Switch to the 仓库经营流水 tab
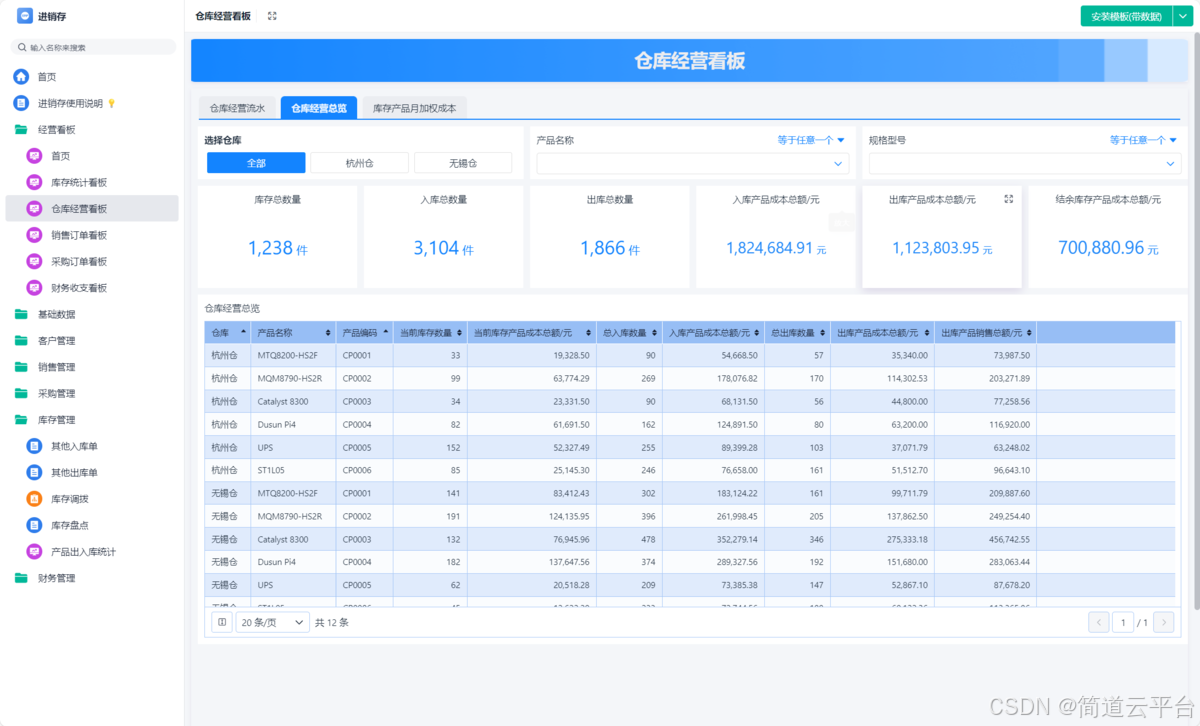This screenshot has height=726, width=1200. (x=237, y=108)
